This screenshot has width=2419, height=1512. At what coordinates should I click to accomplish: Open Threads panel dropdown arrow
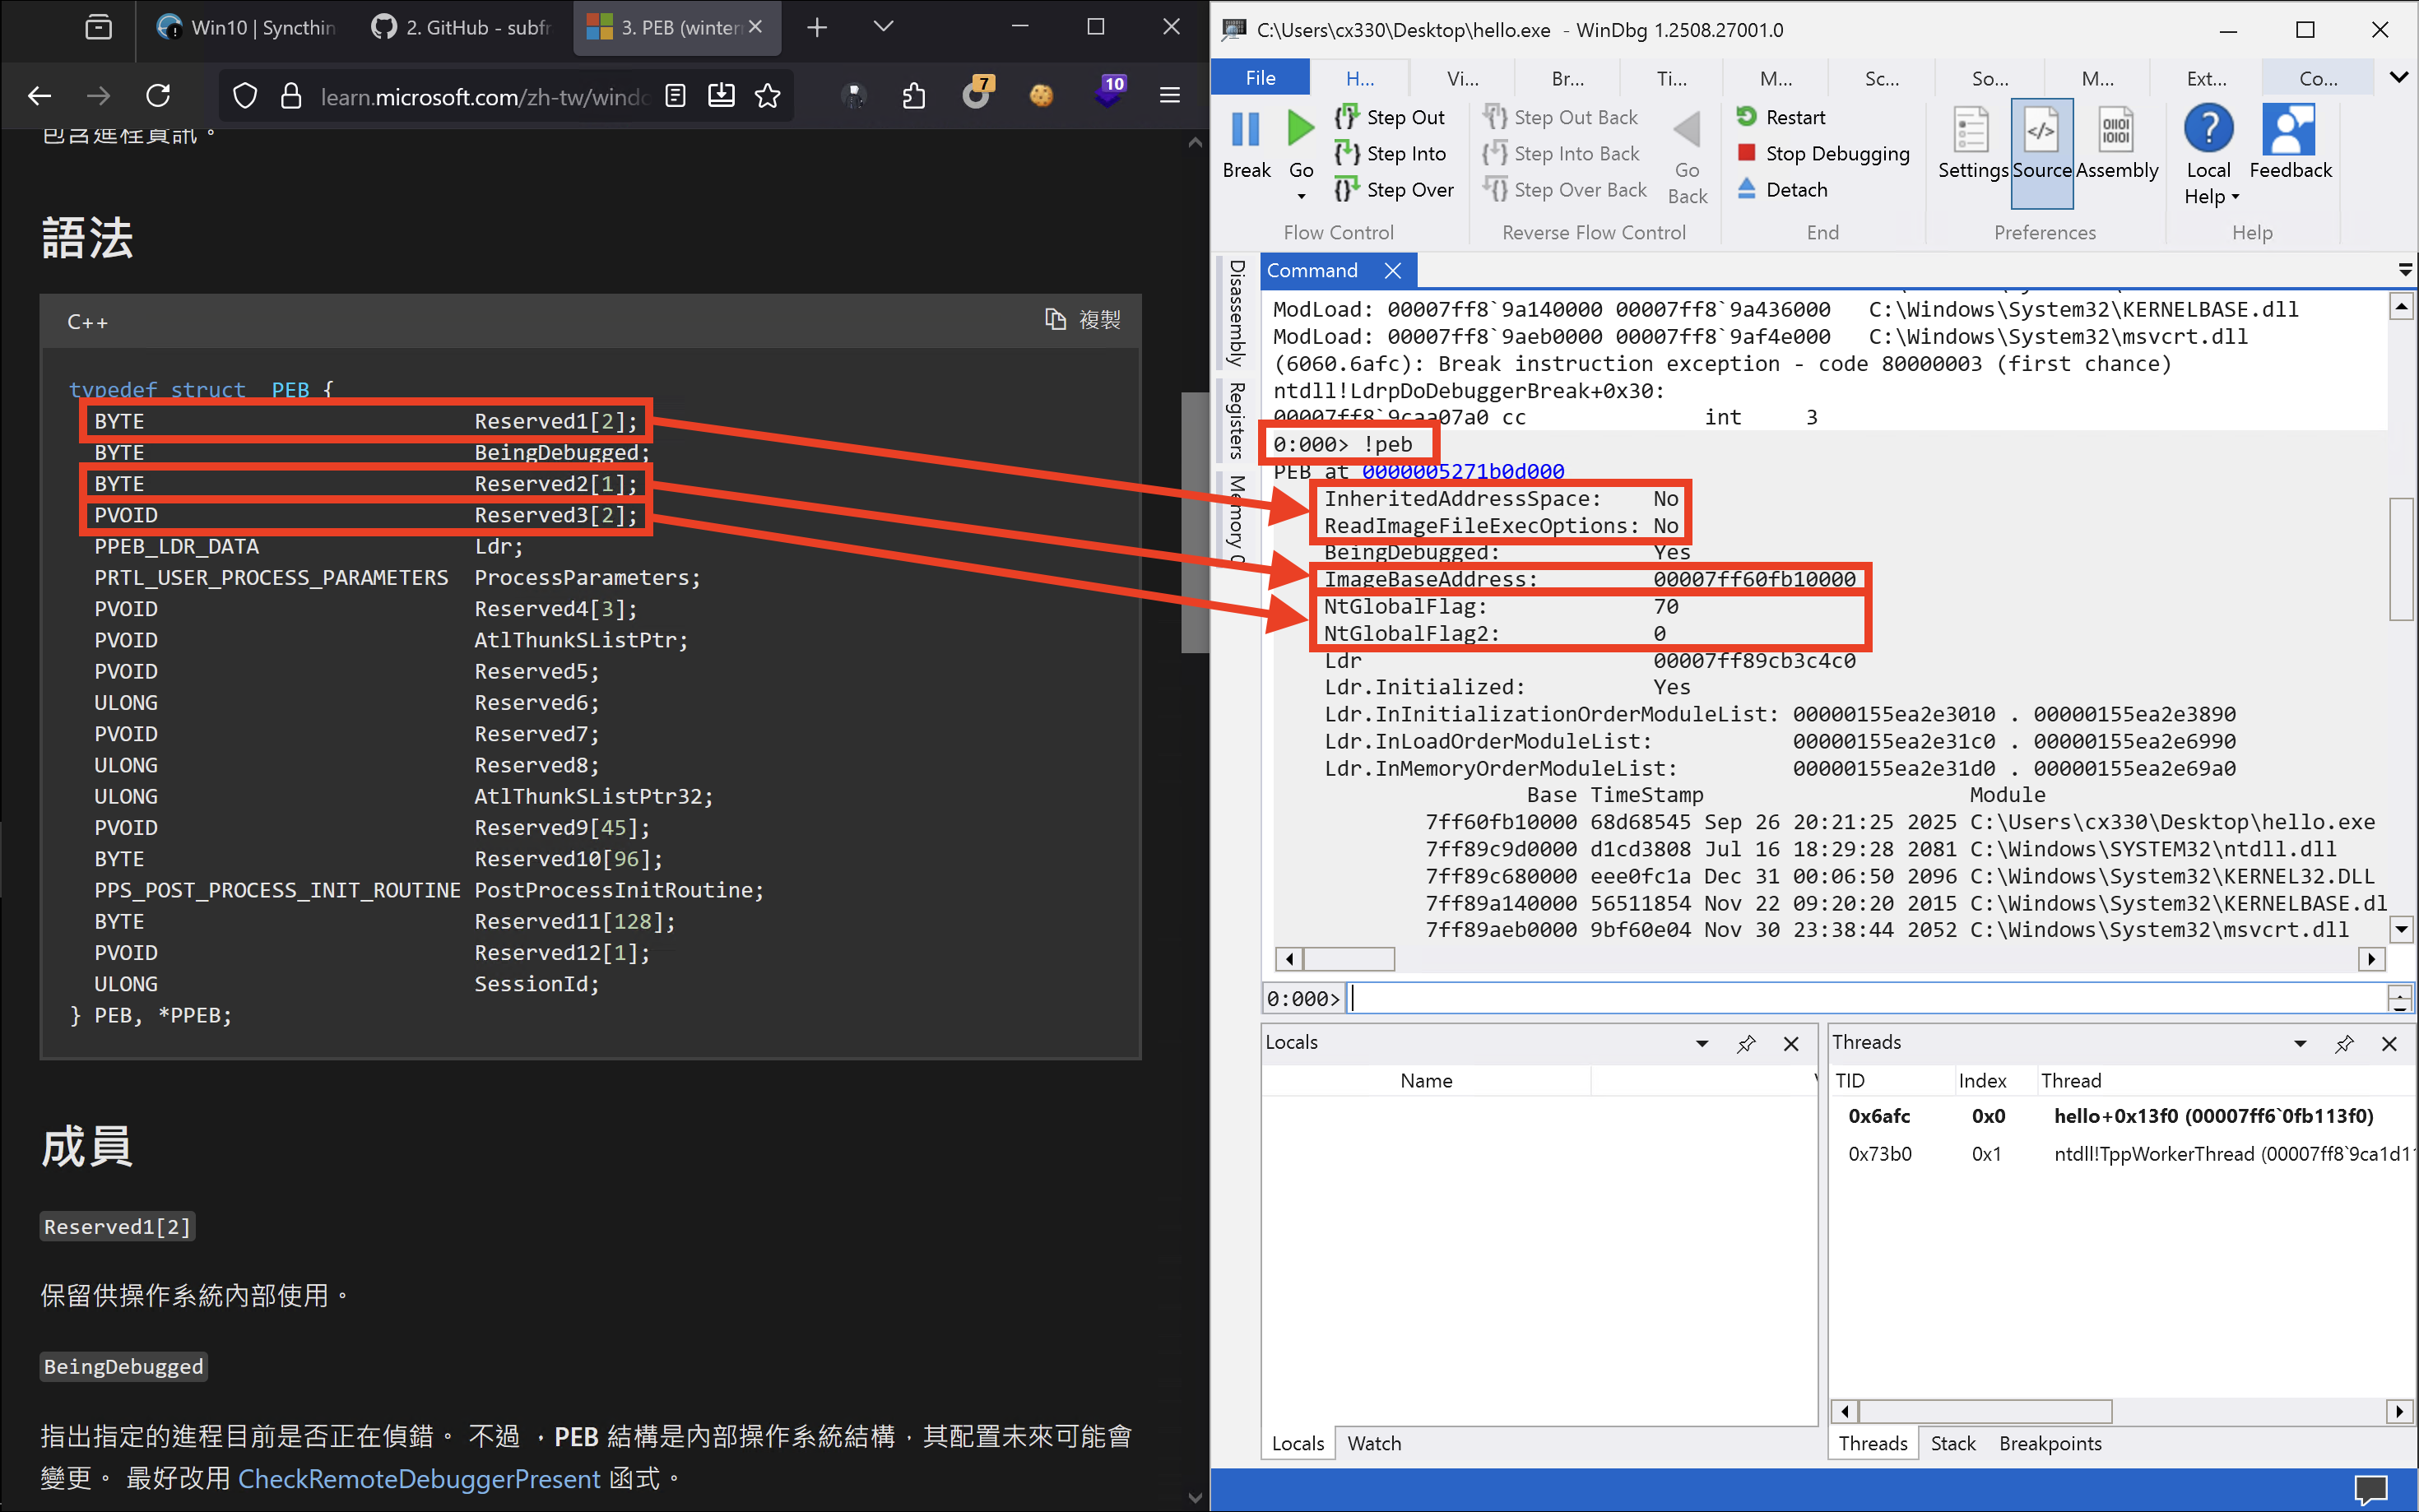coord(2299,1043)
